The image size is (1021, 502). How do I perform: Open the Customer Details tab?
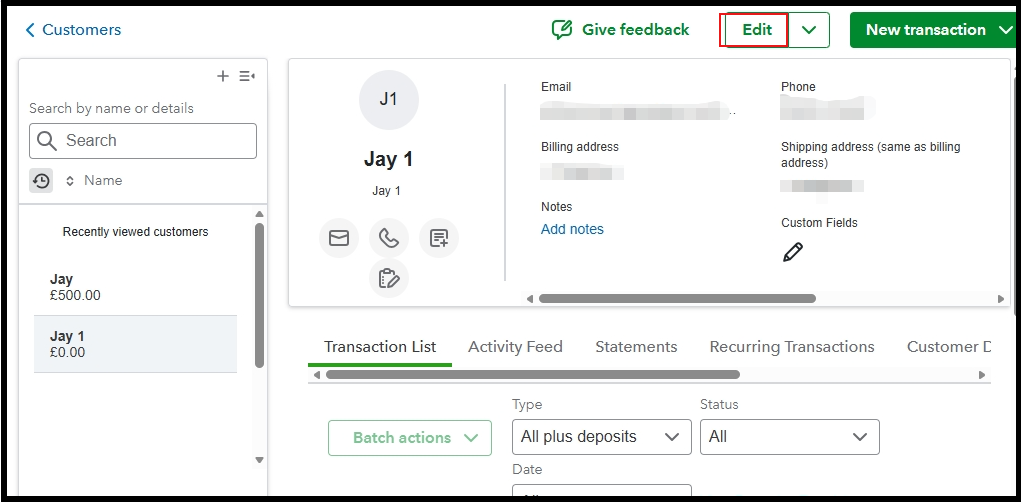tap(949, 347)
